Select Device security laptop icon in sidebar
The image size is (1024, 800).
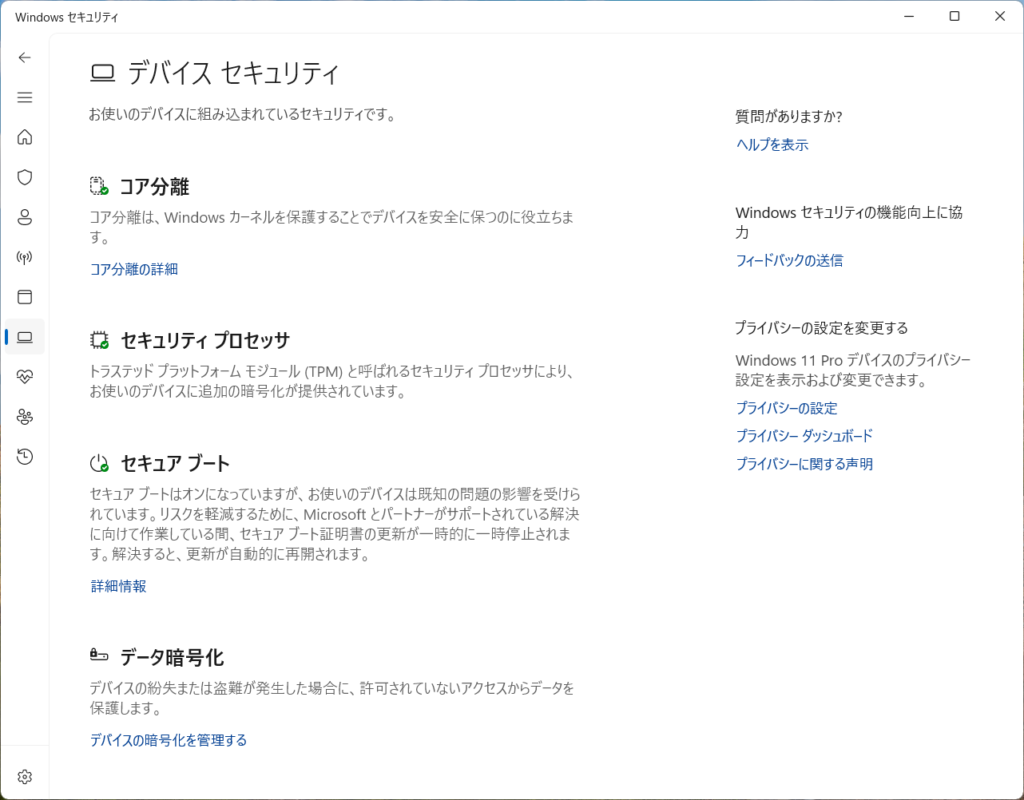point(25,337)
